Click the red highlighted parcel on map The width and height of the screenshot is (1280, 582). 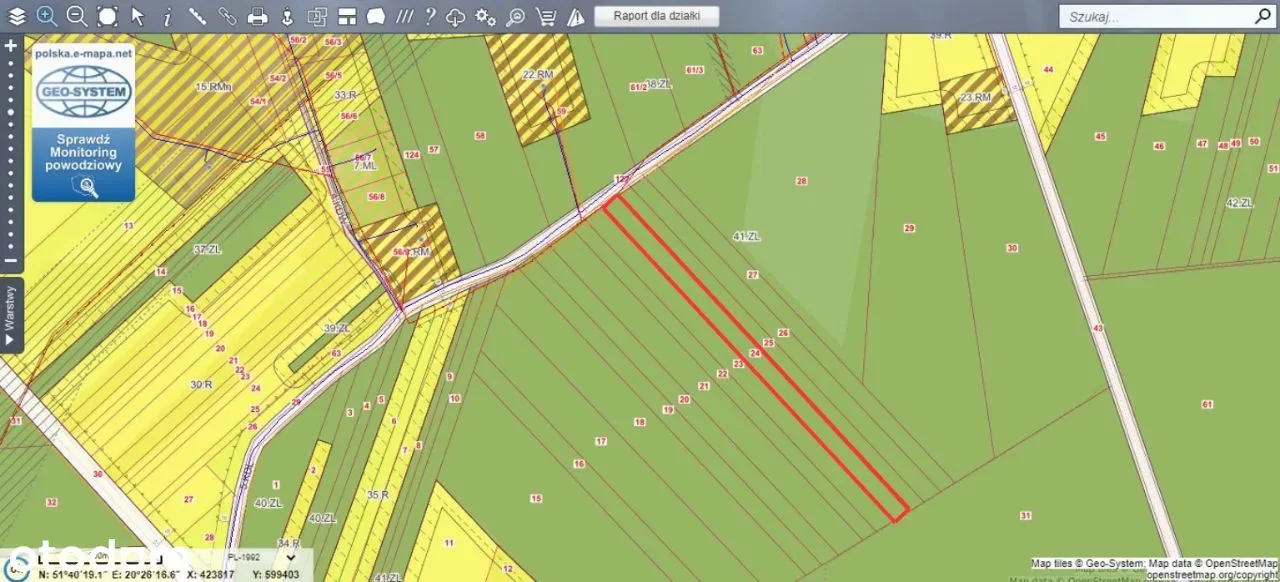click(756, 356)
